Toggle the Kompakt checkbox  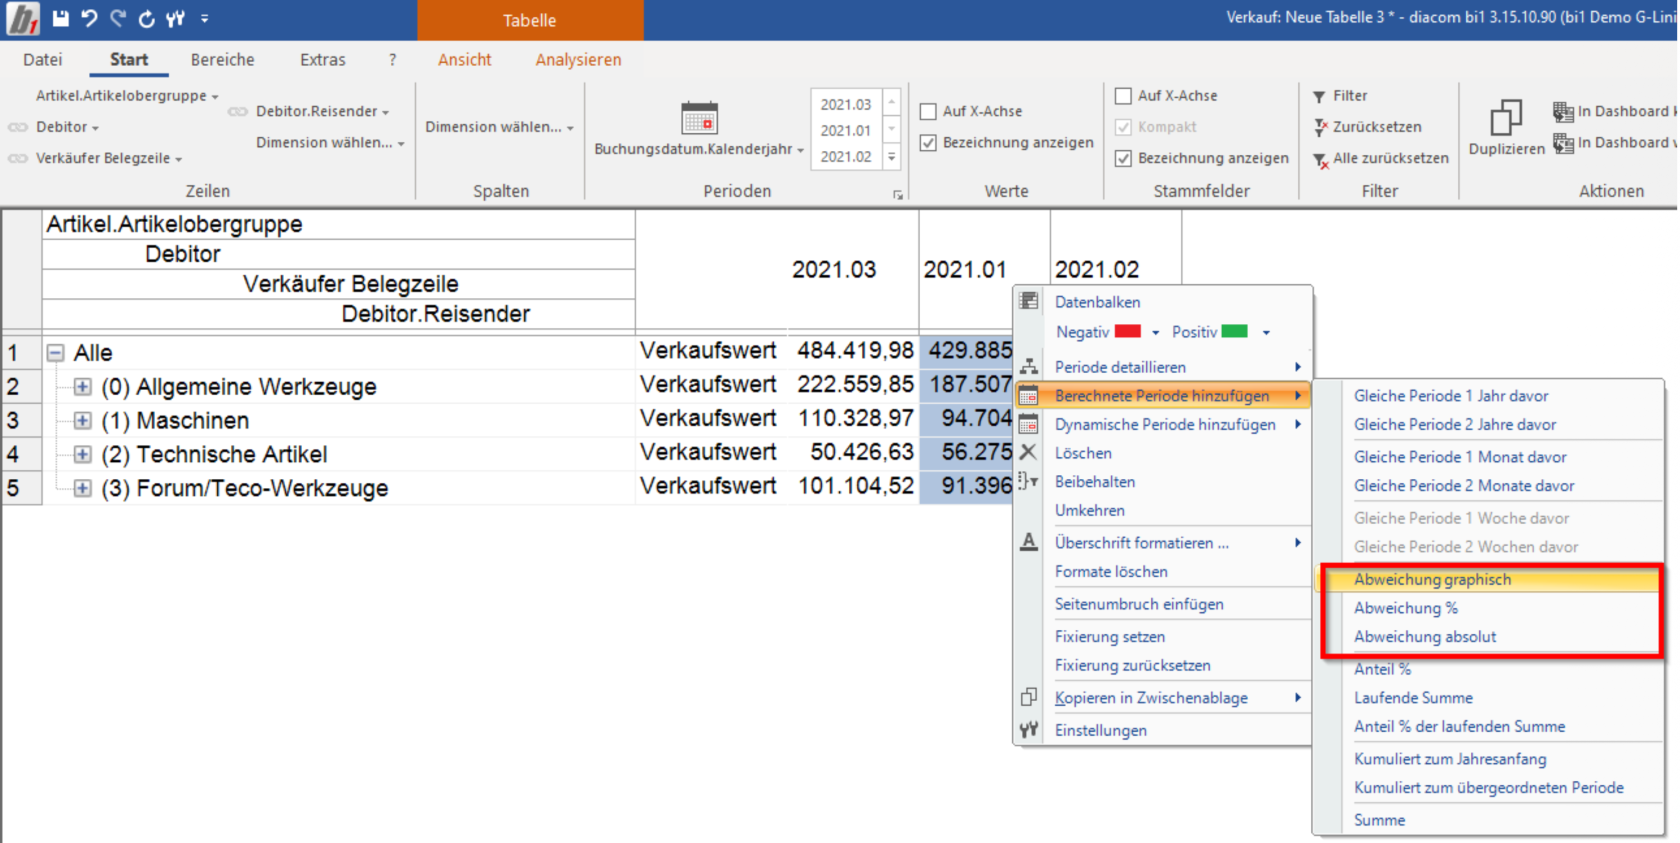click(x=1123, y=127)
